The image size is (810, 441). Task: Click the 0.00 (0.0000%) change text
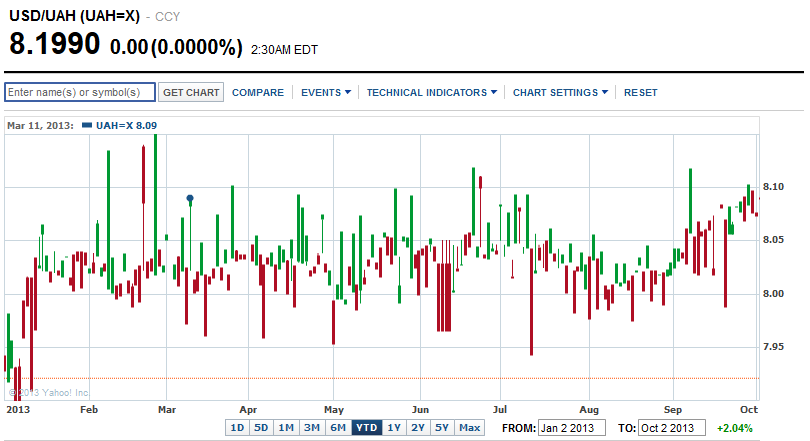[x=176, y=47]
